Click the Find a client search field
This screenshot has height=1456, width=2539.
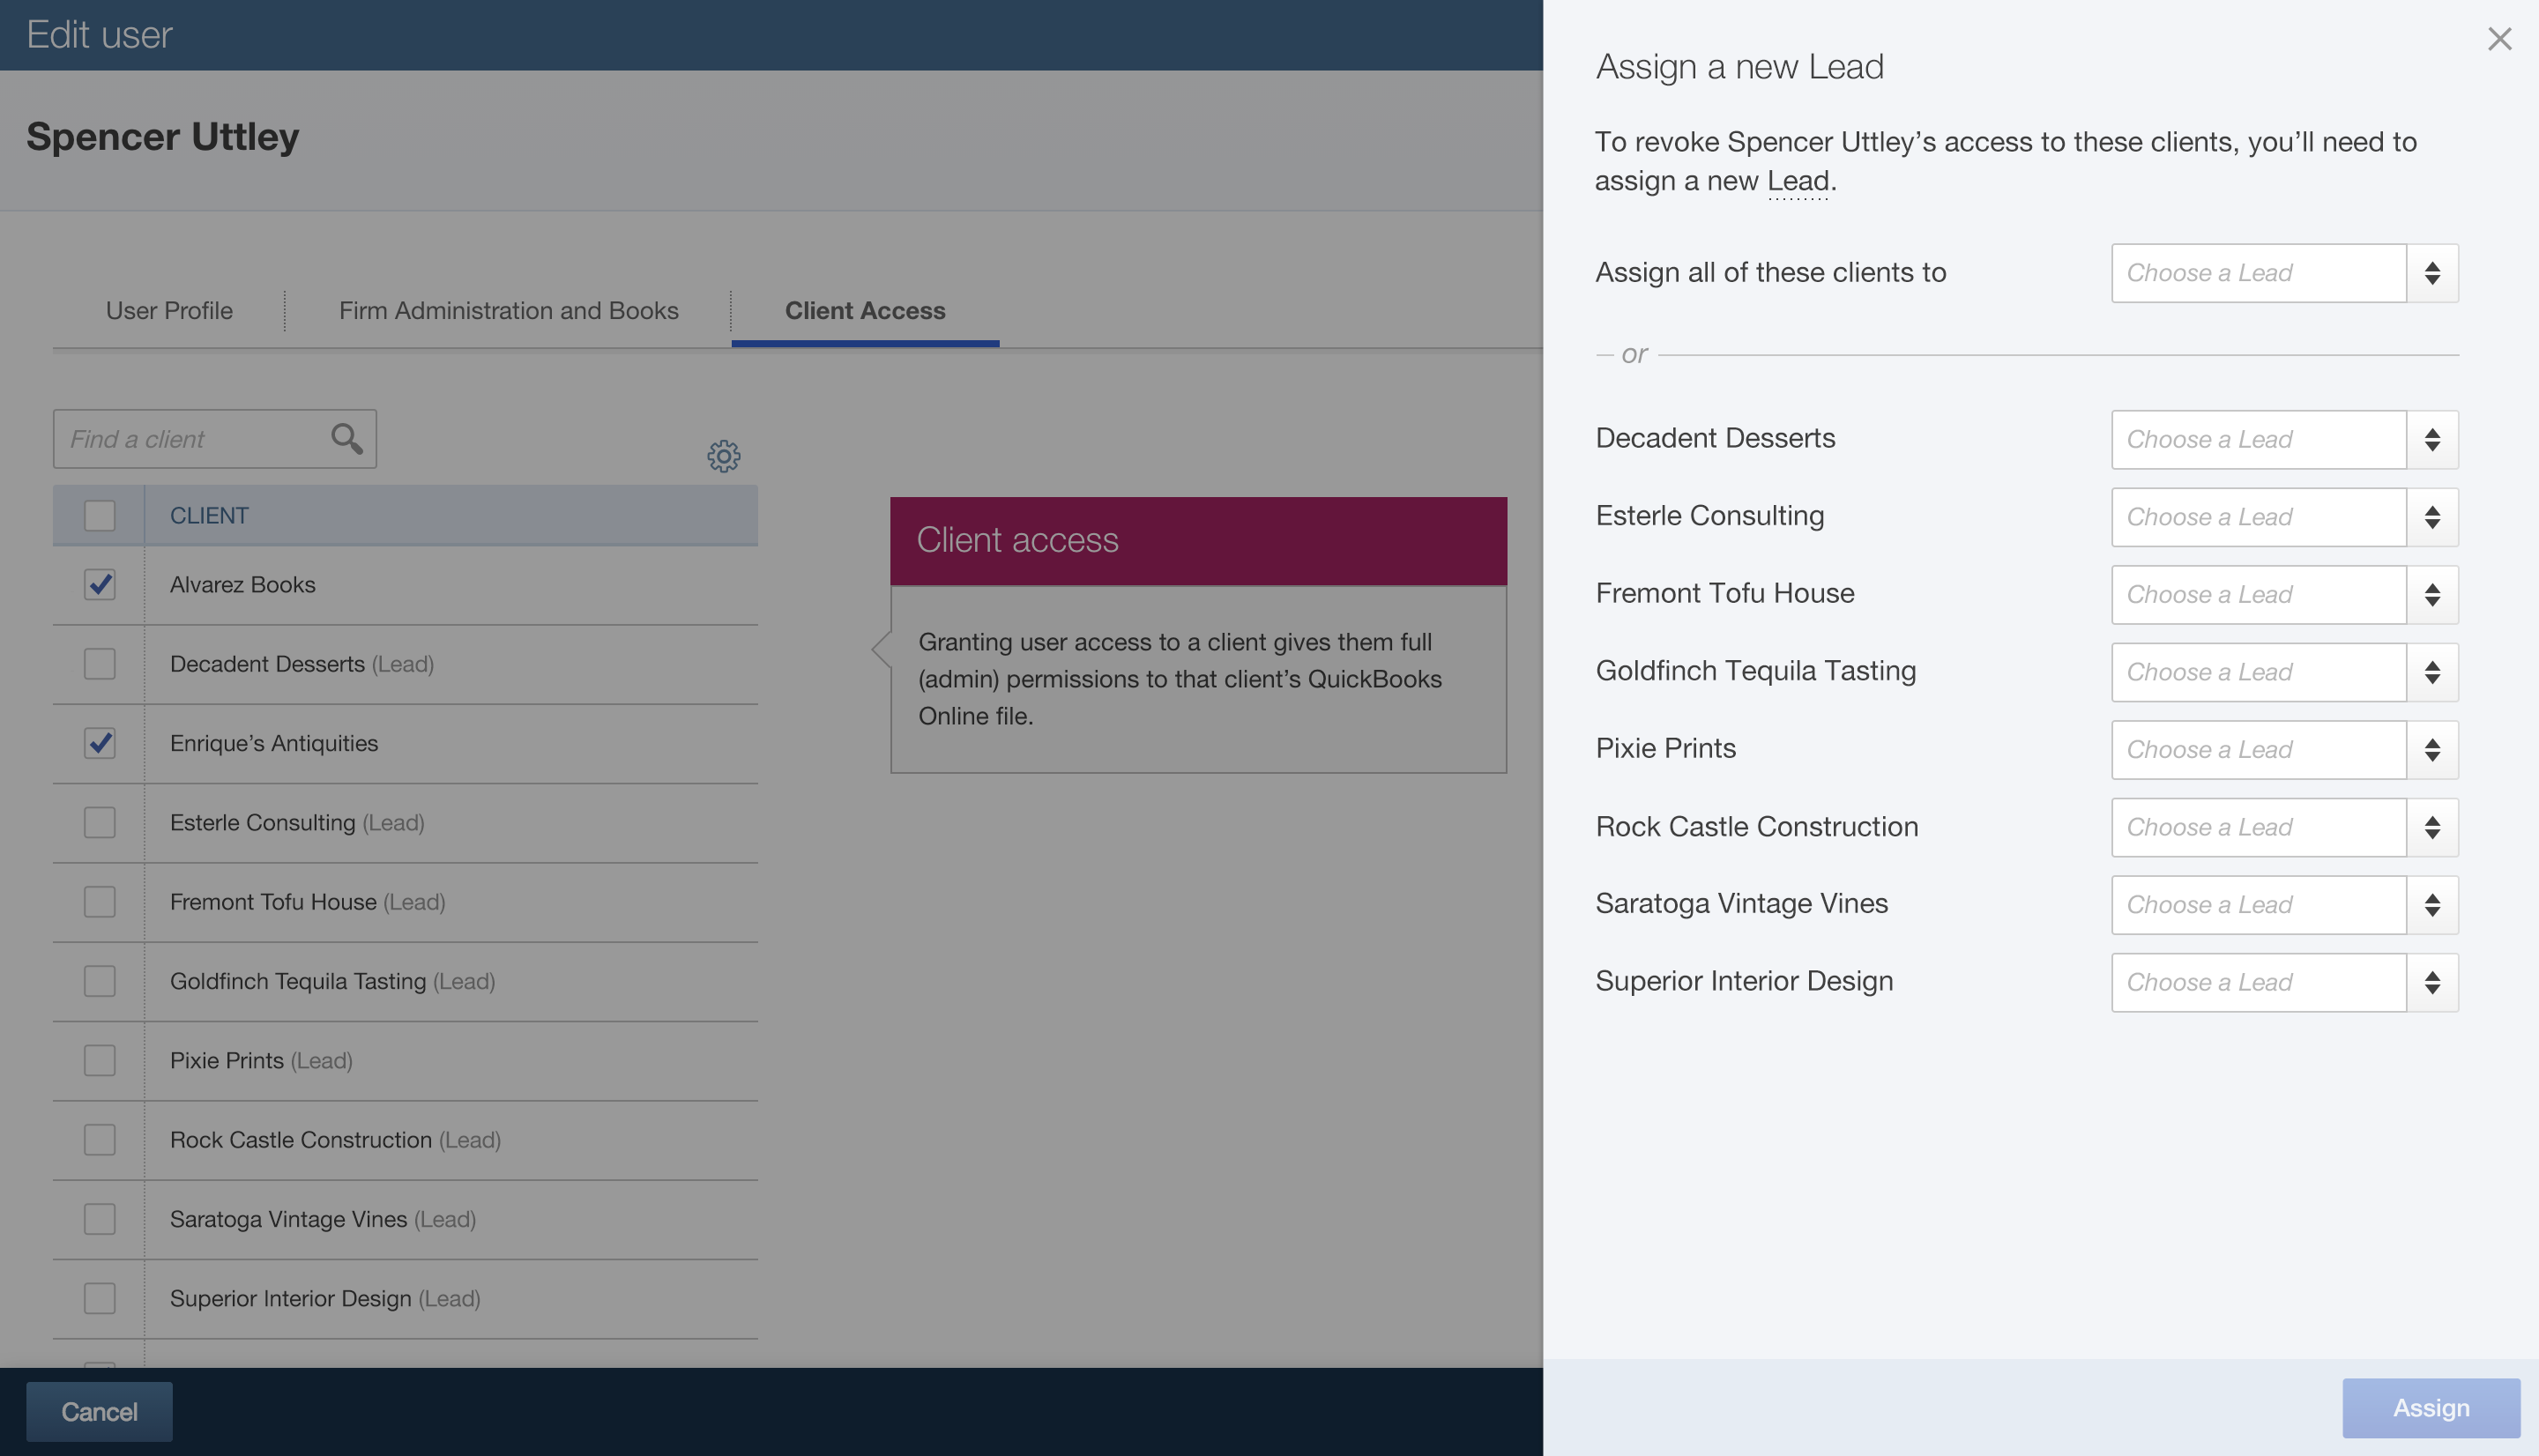pyautogui.click(x=190, y=439)
